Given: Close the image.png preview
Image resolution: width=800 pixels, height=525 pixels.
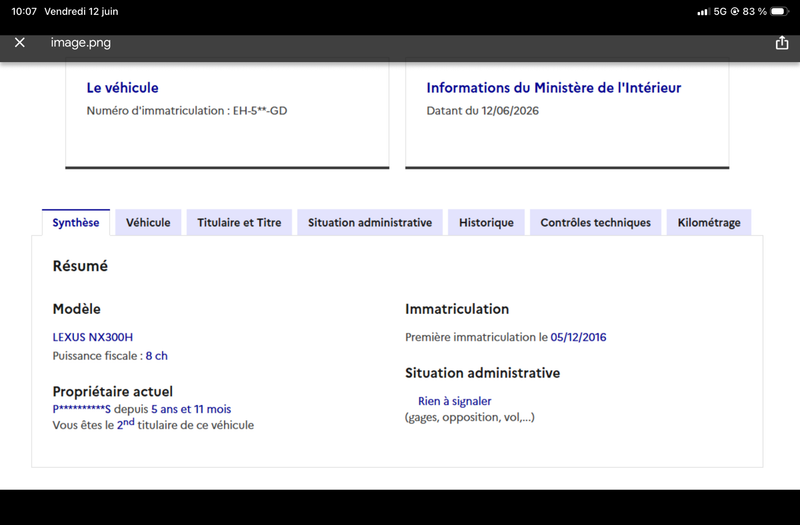Looking at the screenshot, I should click(x=19, y=42).
